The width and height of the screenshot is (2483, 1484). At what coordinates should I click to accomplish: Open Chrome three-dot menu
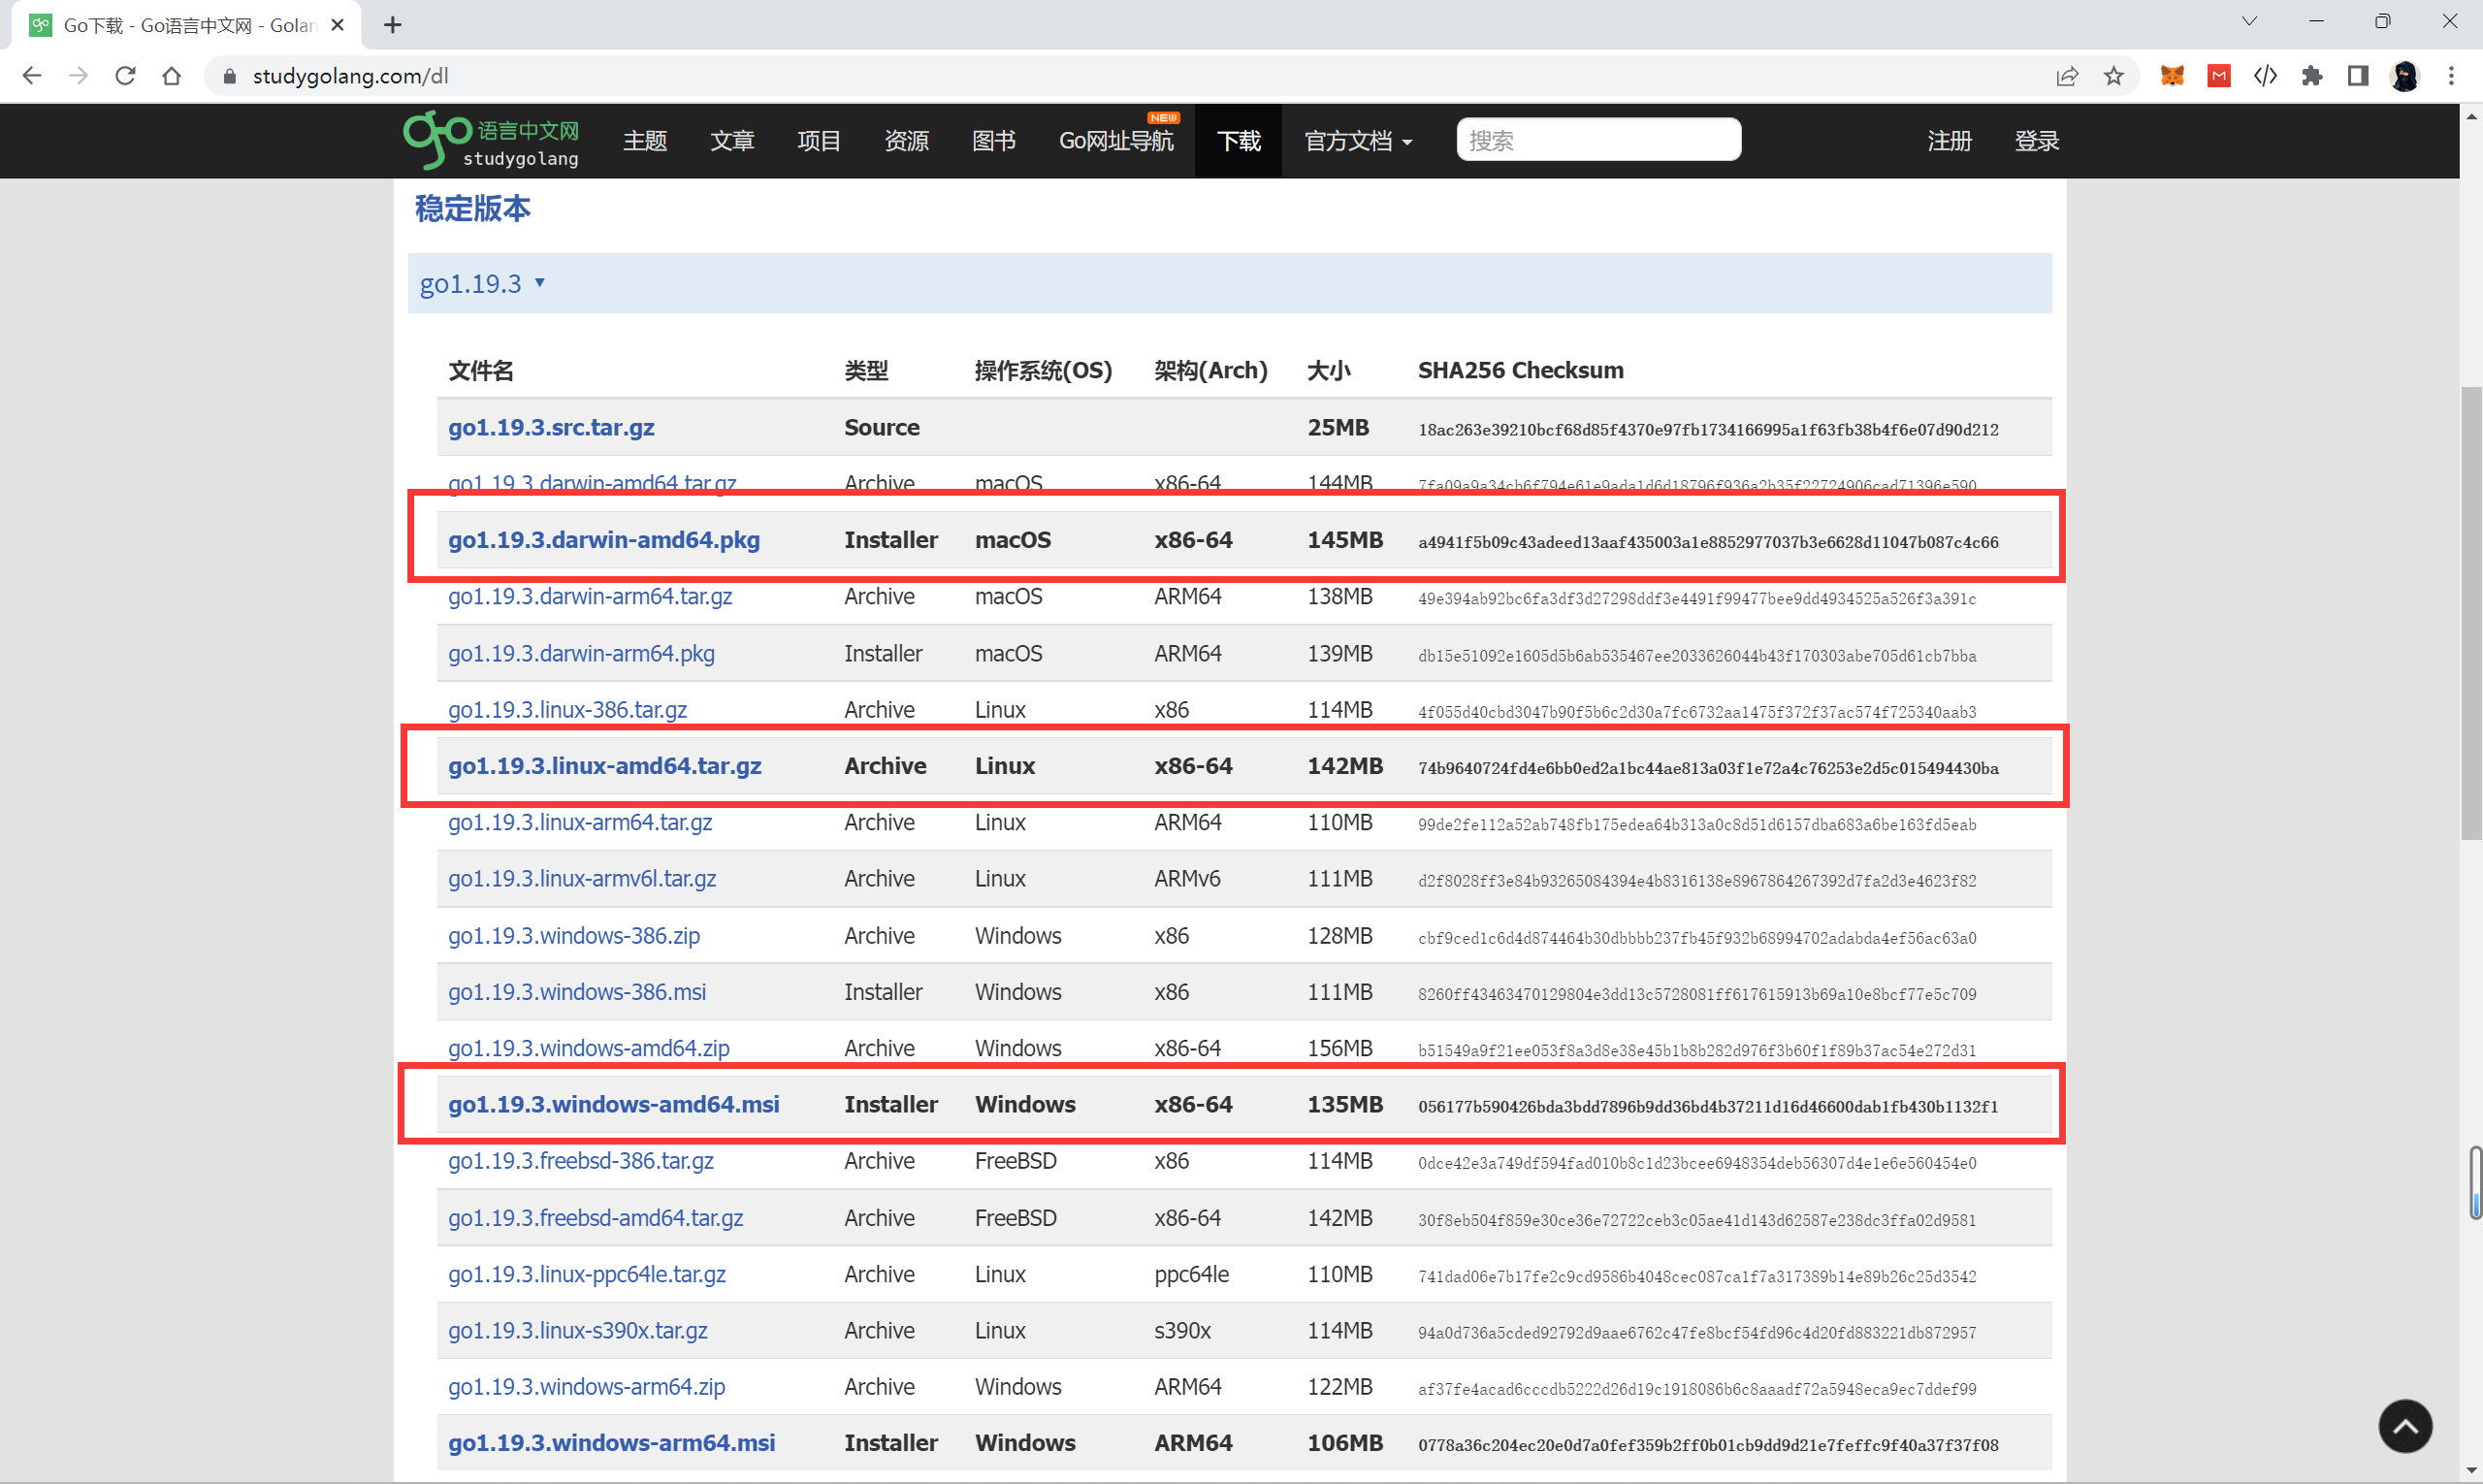[2451, 76]
